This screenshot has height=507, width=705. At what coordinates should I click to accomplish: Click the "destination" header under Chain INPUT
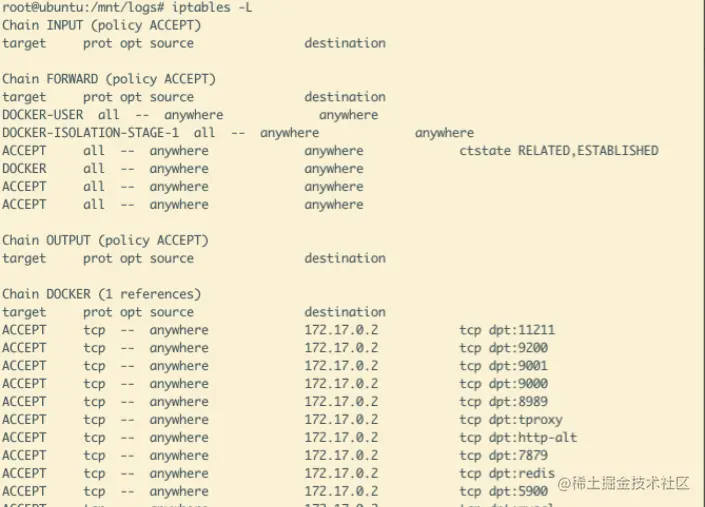[x=345, y=44]
